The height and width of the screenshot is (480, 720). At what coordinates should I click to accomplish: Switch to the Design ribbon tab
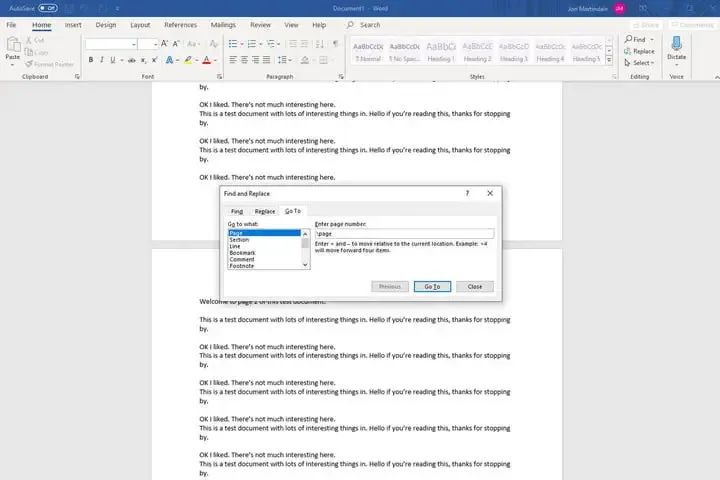click(106, 25)
